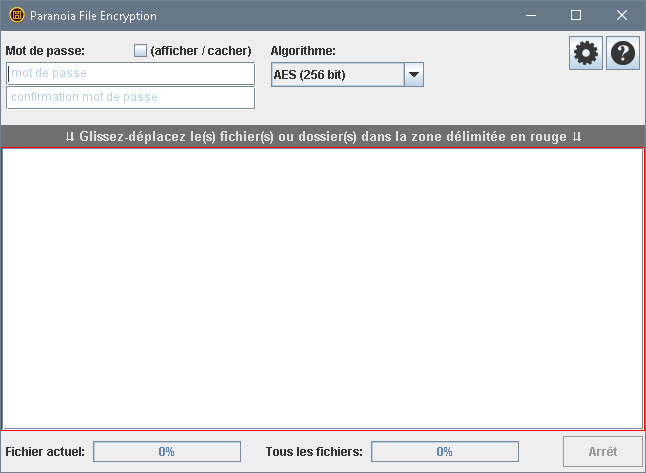Image resolution: width=646 pixels, height=473 pixels.
Task: Open settings with the gear icon
Action: point(586,53)
